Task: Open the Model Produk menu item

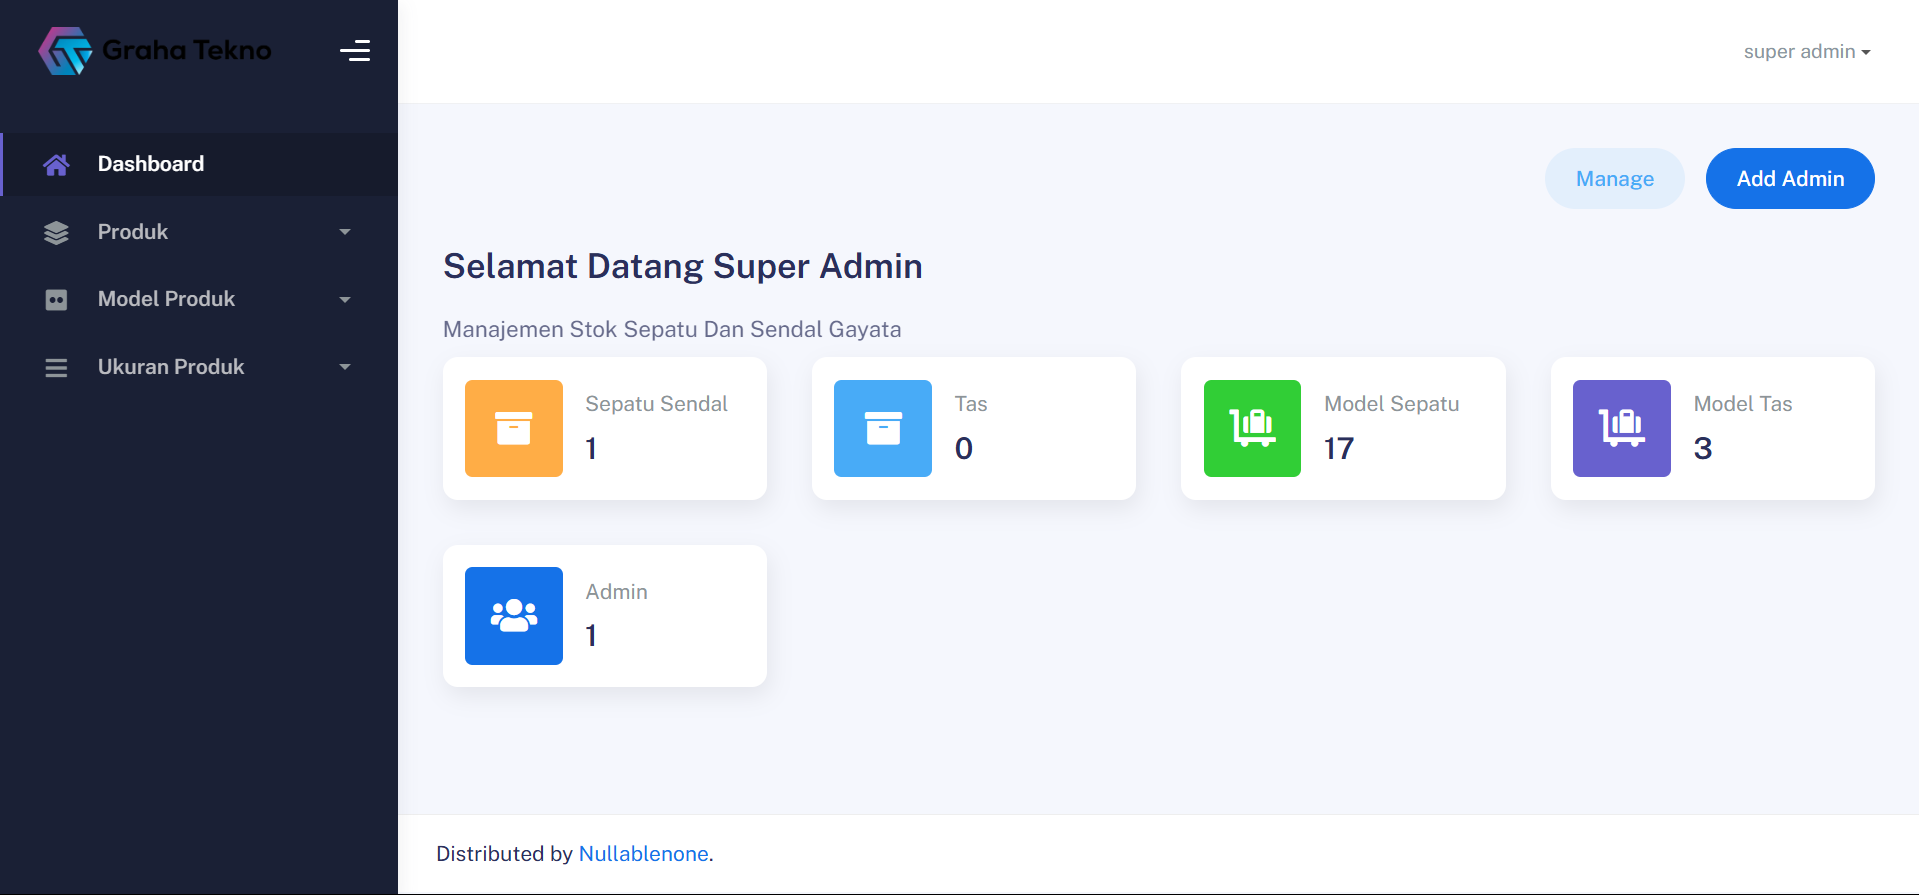Action: [166, 299]
